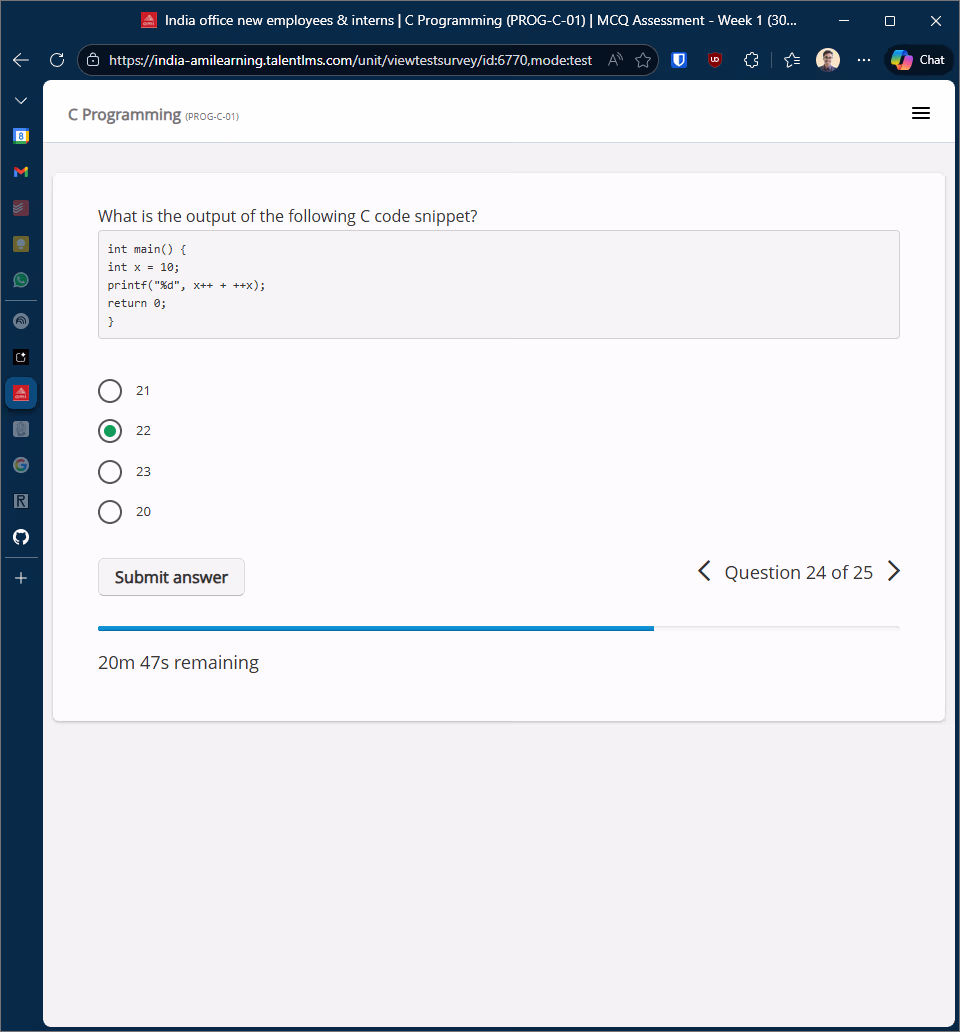Screen dimensions: 960x1032
Task: Open the GitHub sidebar tab
Action: 21,537
